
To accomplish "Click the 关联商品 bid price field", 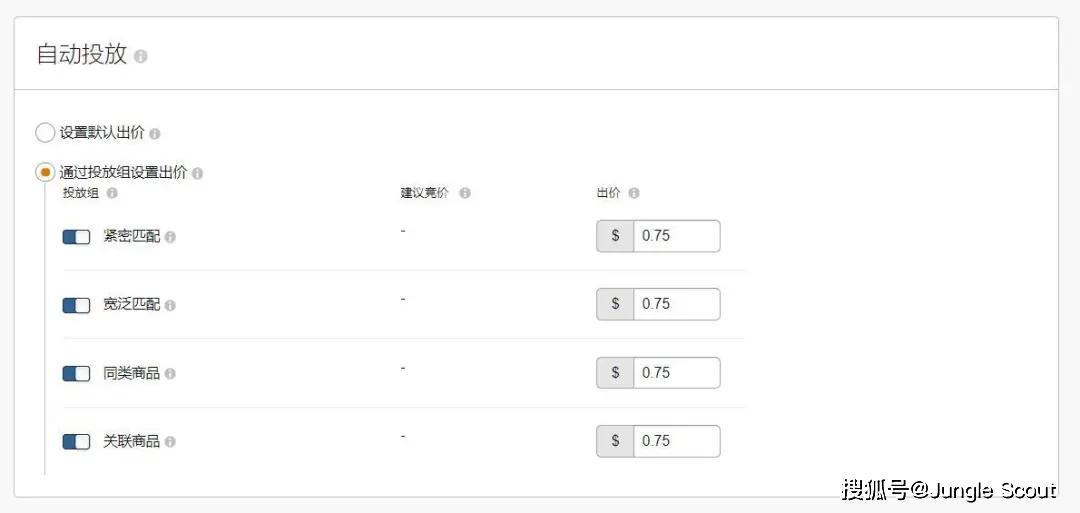I will [x=676, y=441].
